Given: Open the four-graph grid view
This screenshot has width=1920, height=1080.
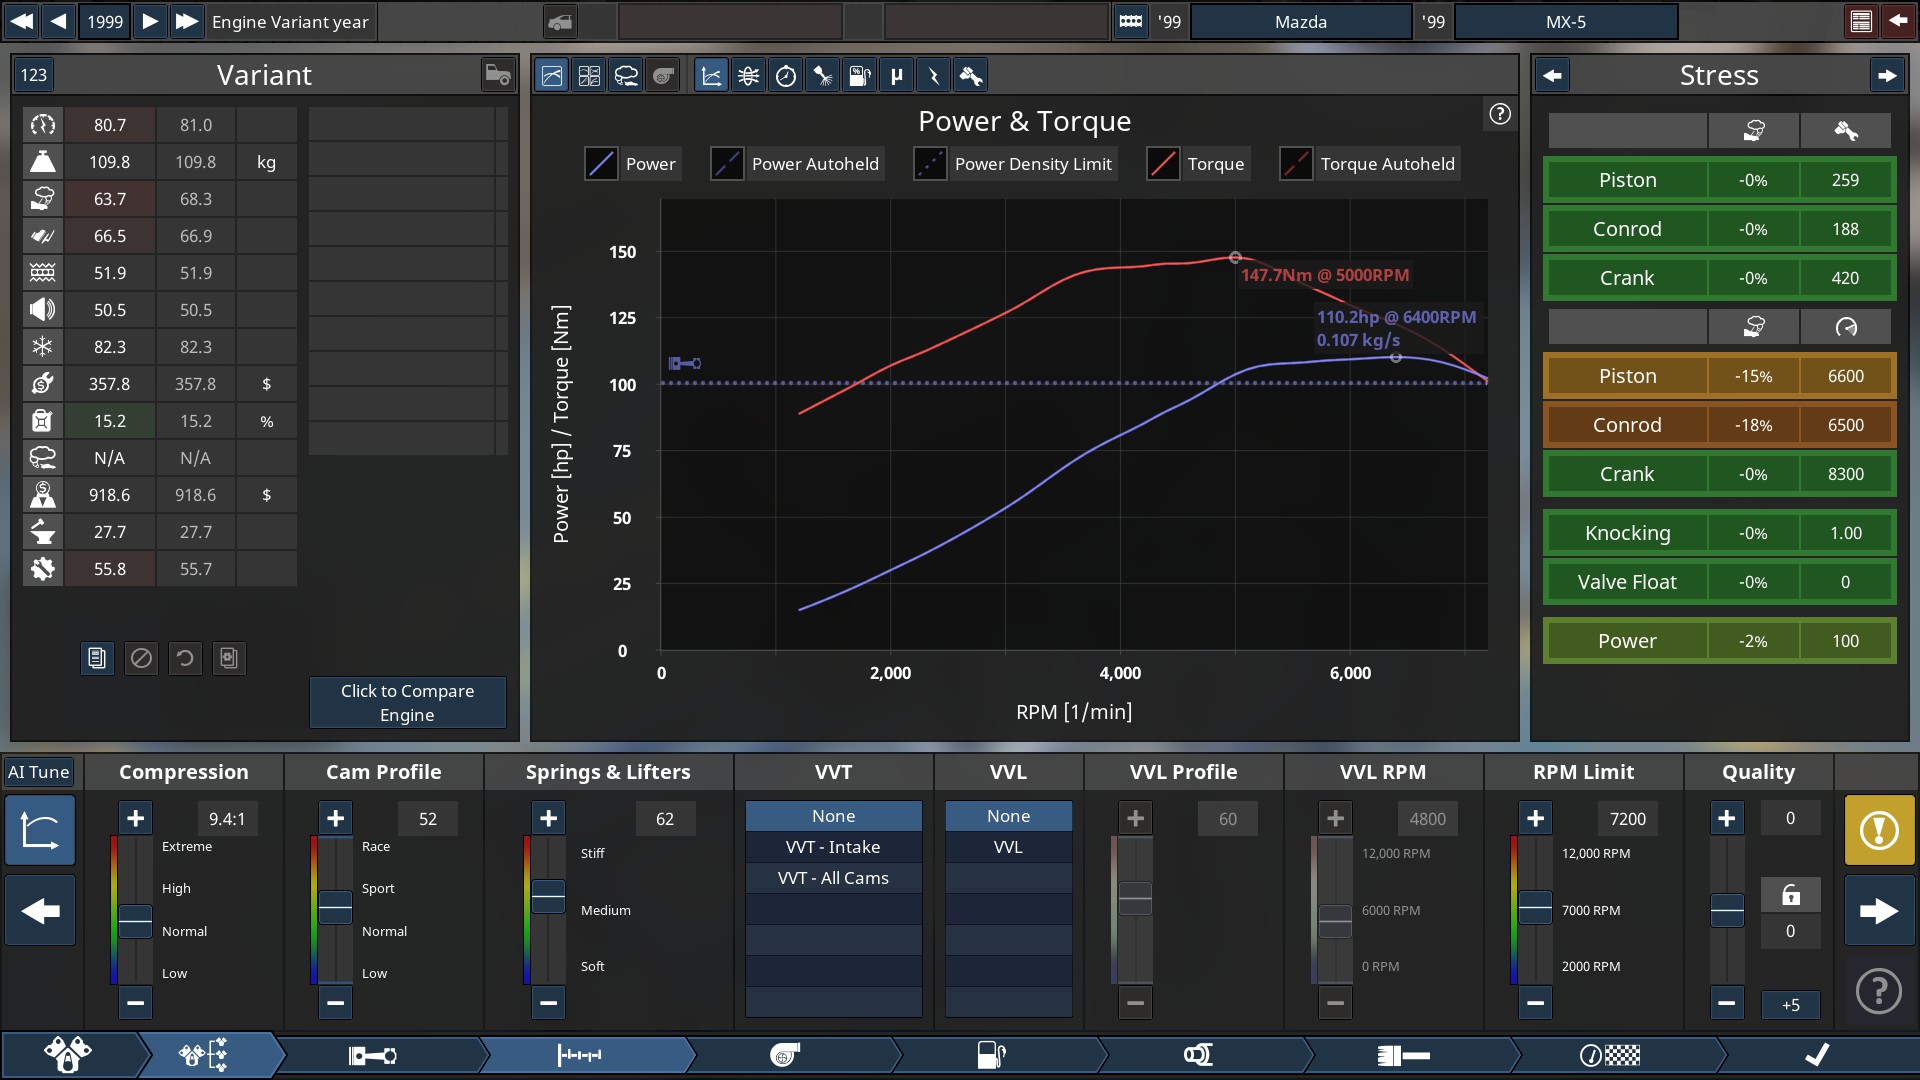Looking at the screenshot, I should (x=589, y=75).
